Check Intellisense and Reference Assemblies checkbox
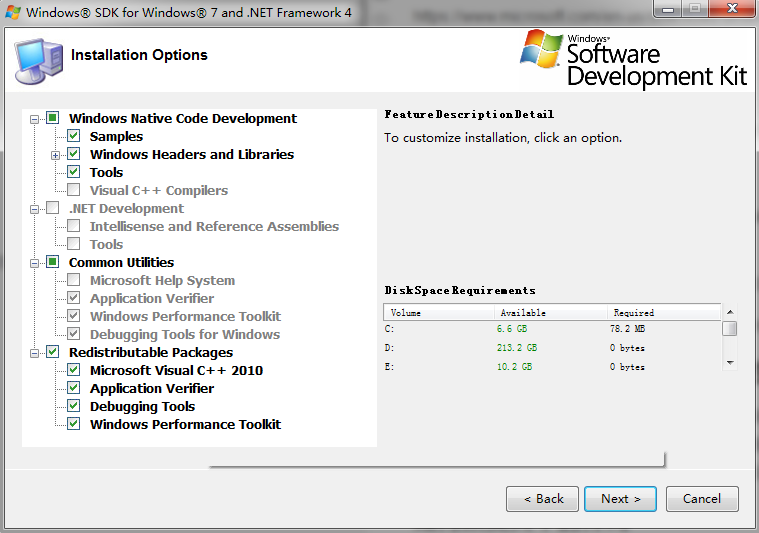 [74, 226]
